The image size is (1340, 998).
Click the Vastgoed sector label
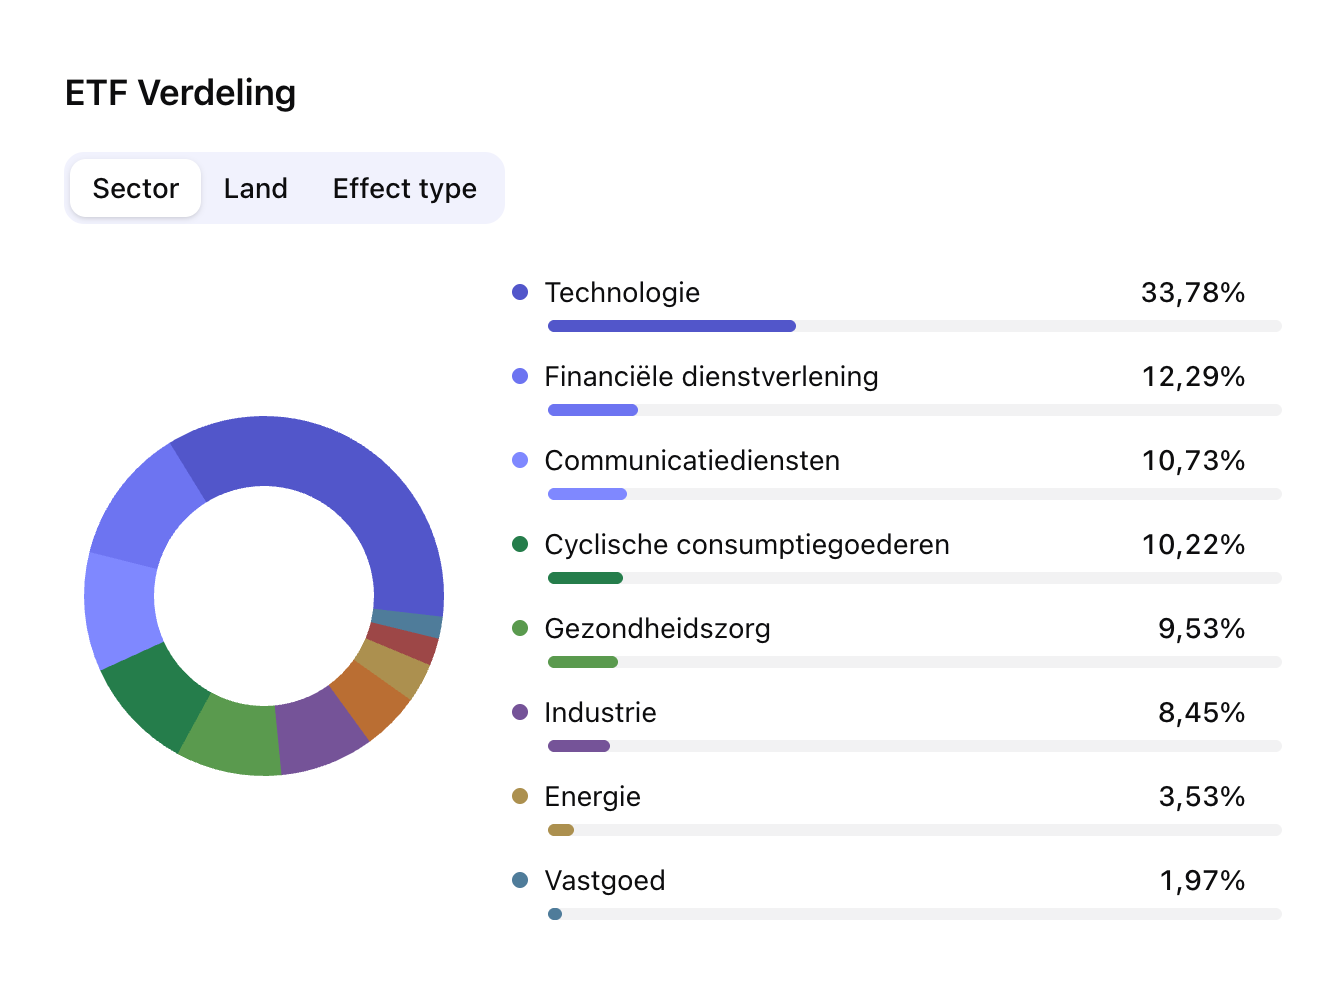tap(604, 880)
